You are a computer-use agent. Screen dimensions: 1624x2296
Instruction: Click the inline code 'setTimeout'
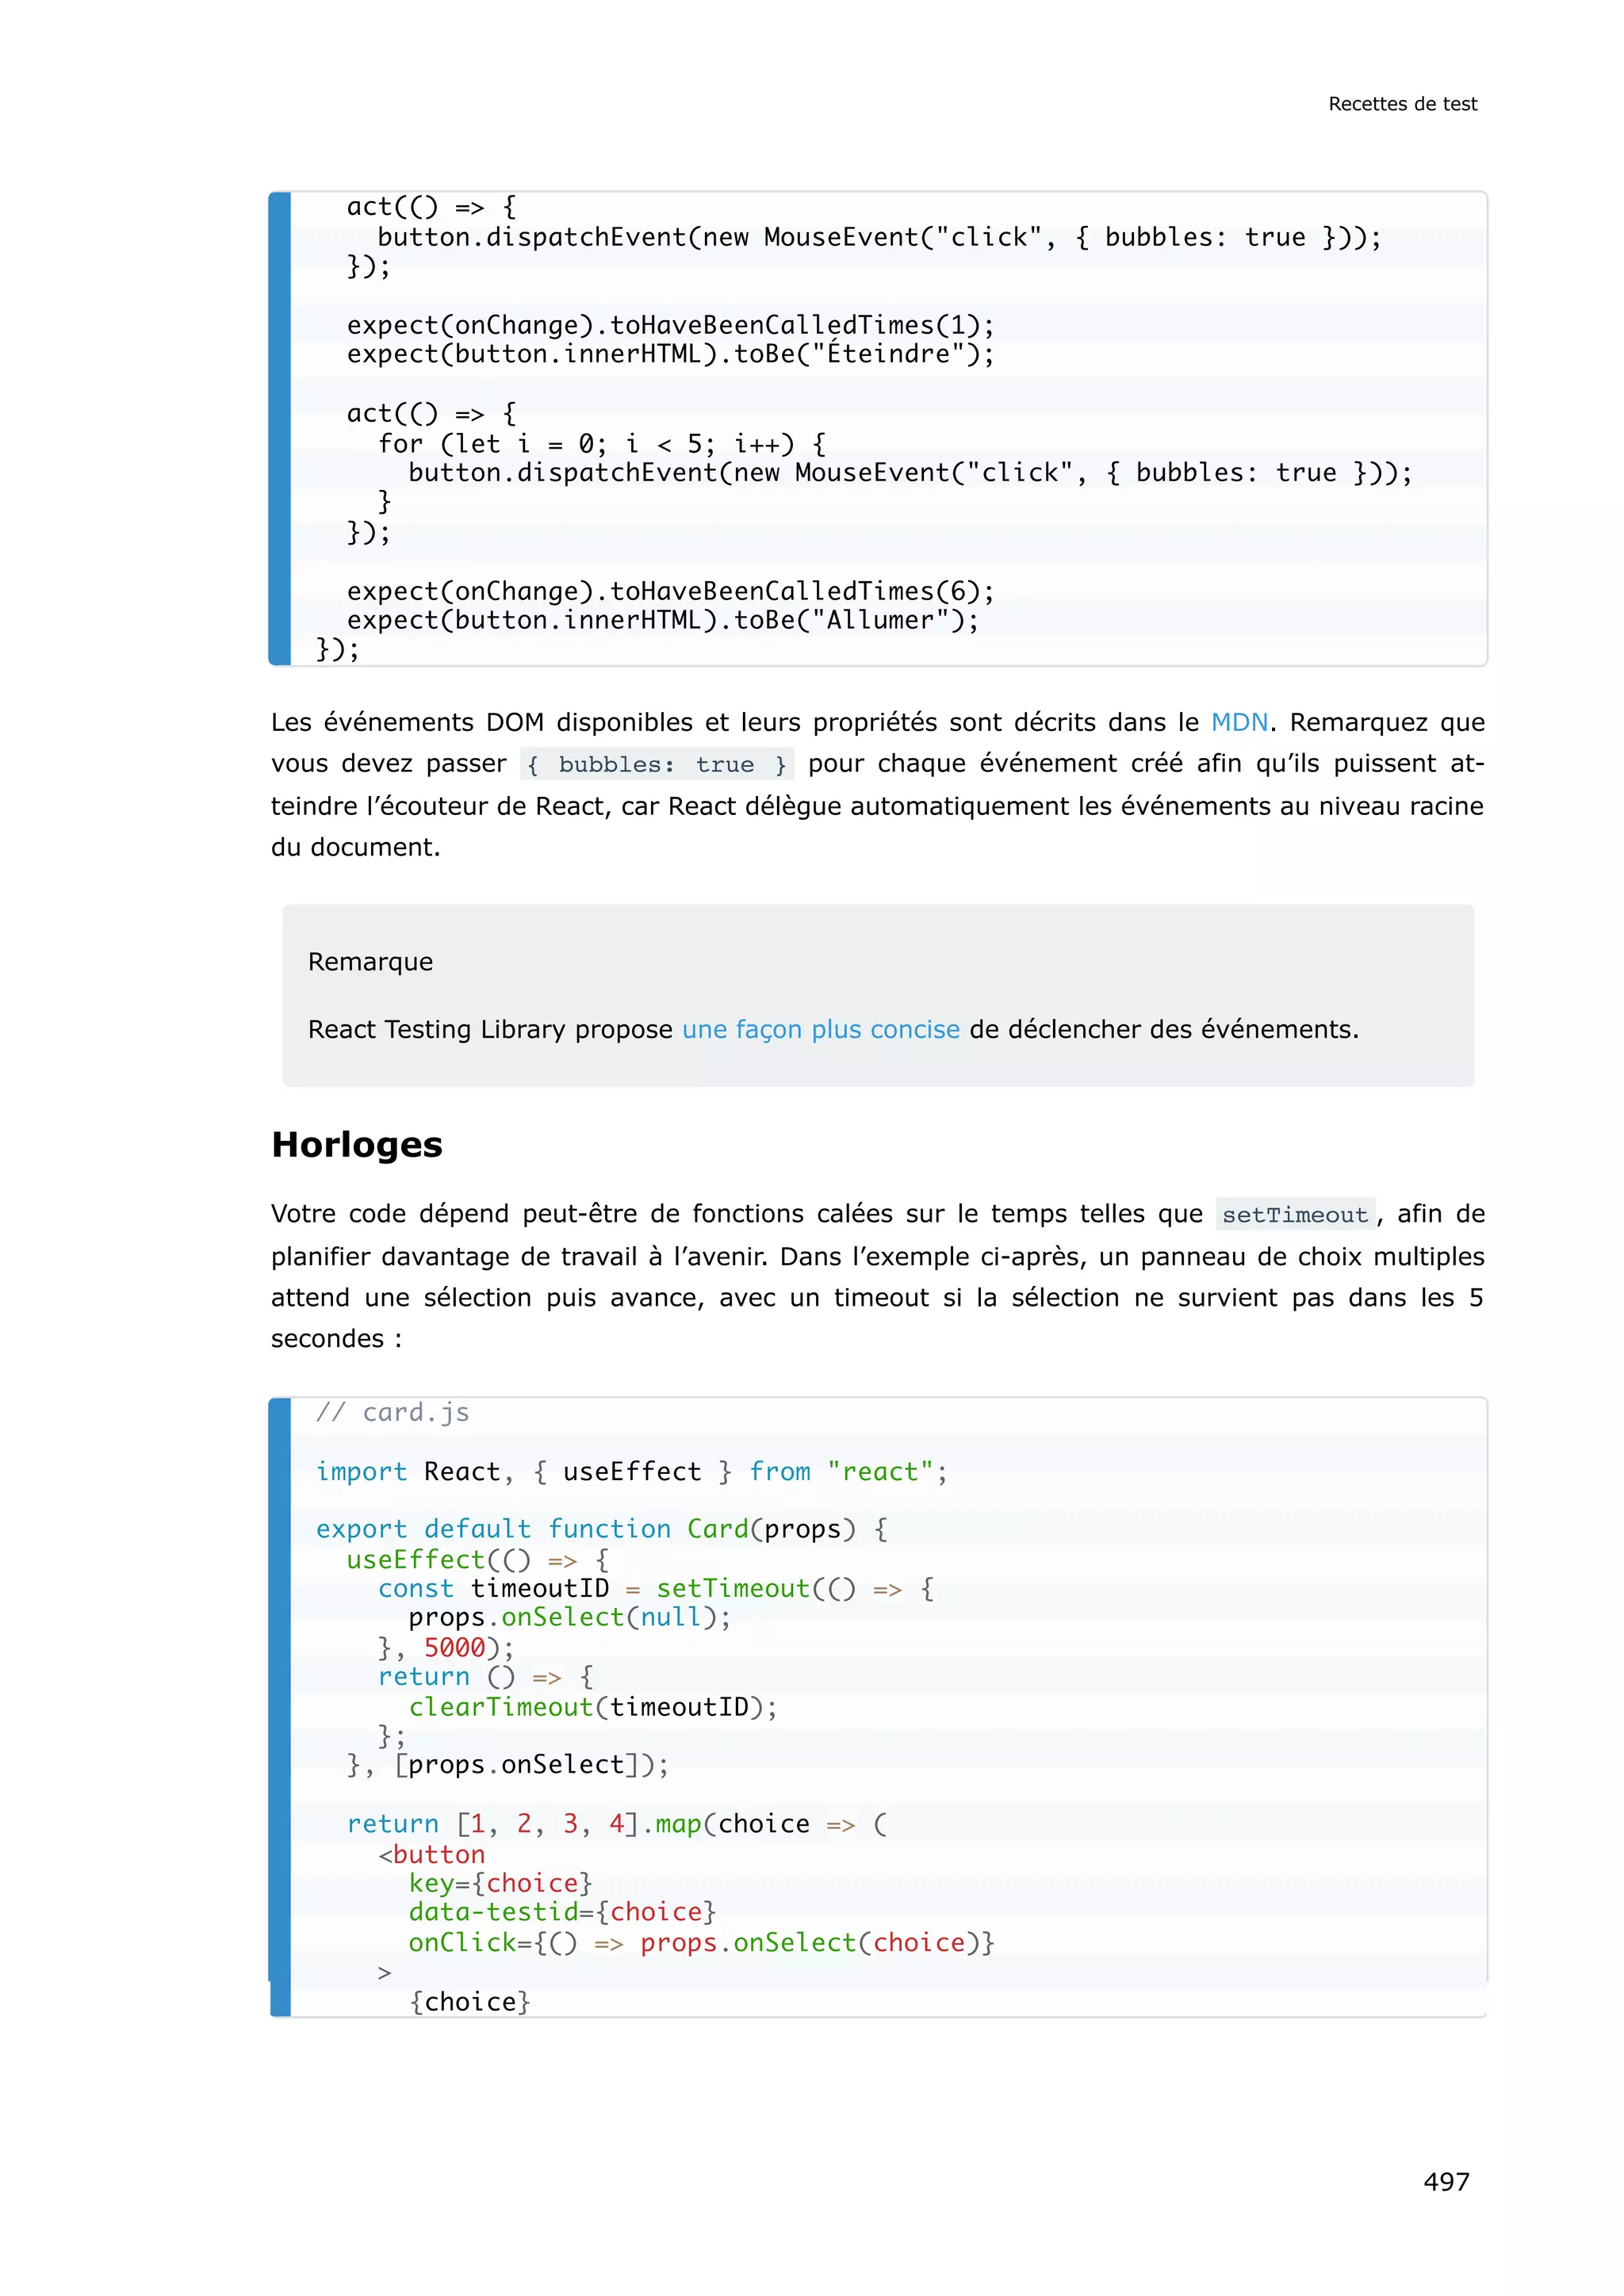coord(1295,1215)
